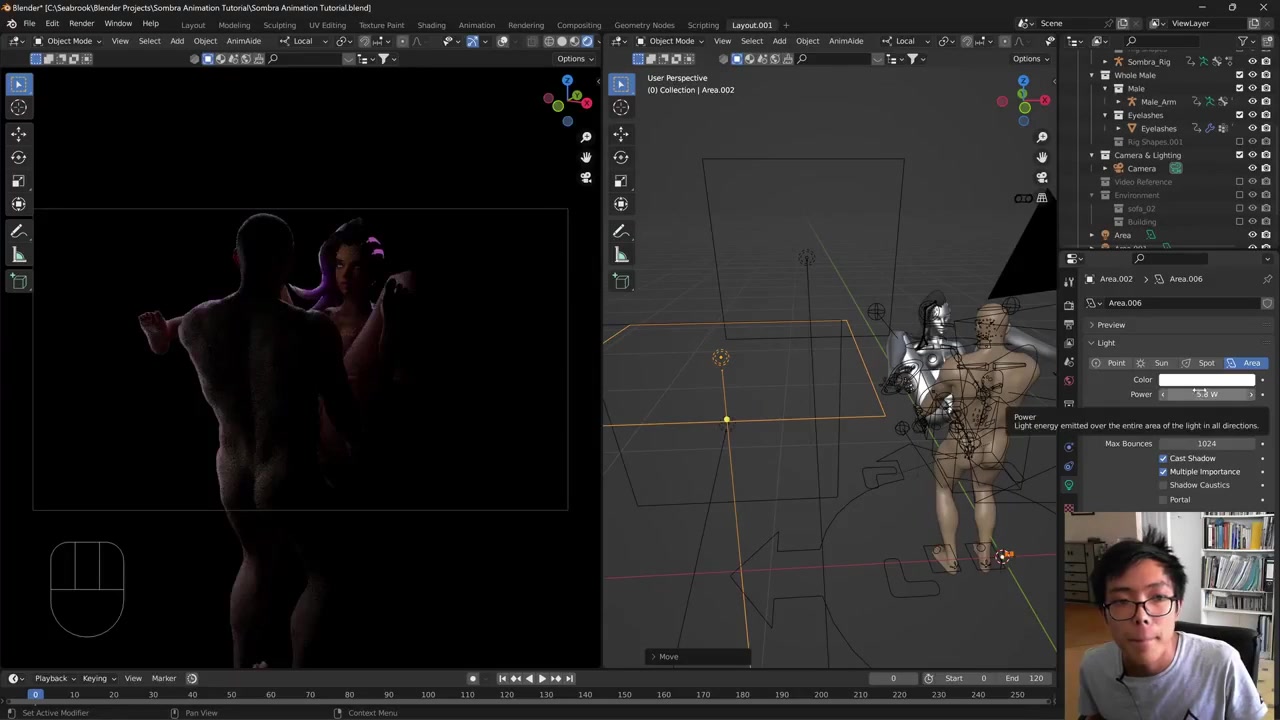Toggle camera view icon in left viewport
The width and height of the screenshot is (1280, 720).
(586, 177)
